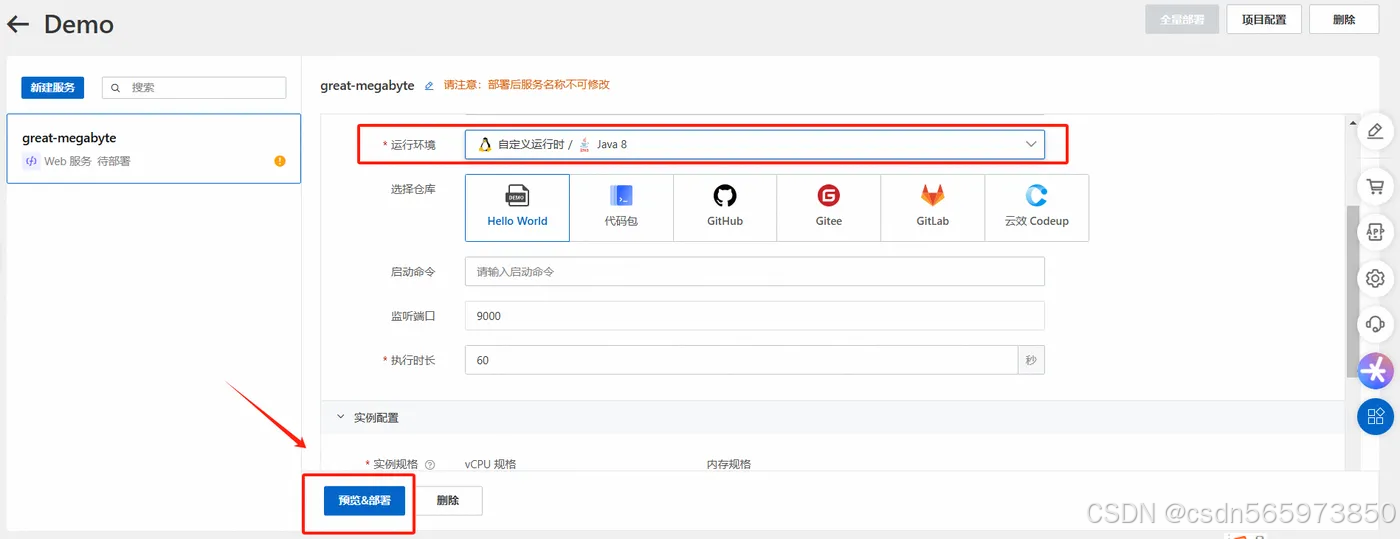Open the customer support headset icon
The height and width of the screenshot is (539, 1400).
point(1375,324)
